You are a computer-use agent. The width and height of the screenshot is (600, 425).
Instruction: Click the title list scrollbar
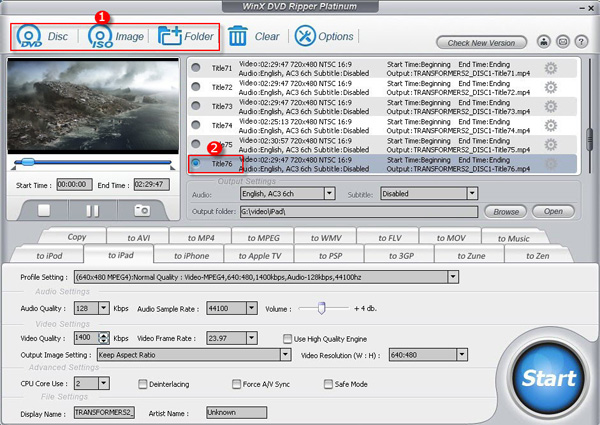click(589, 138)
